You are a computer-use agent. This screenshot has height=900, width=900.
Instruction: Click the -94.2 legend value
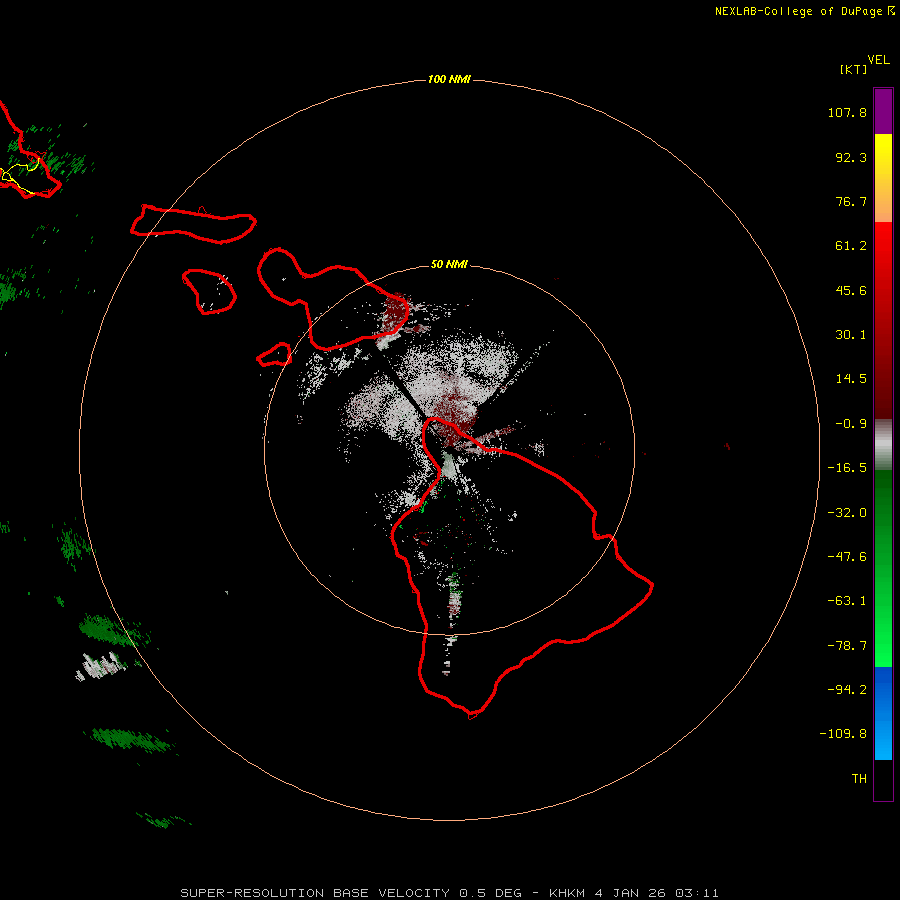coord(847,689)
